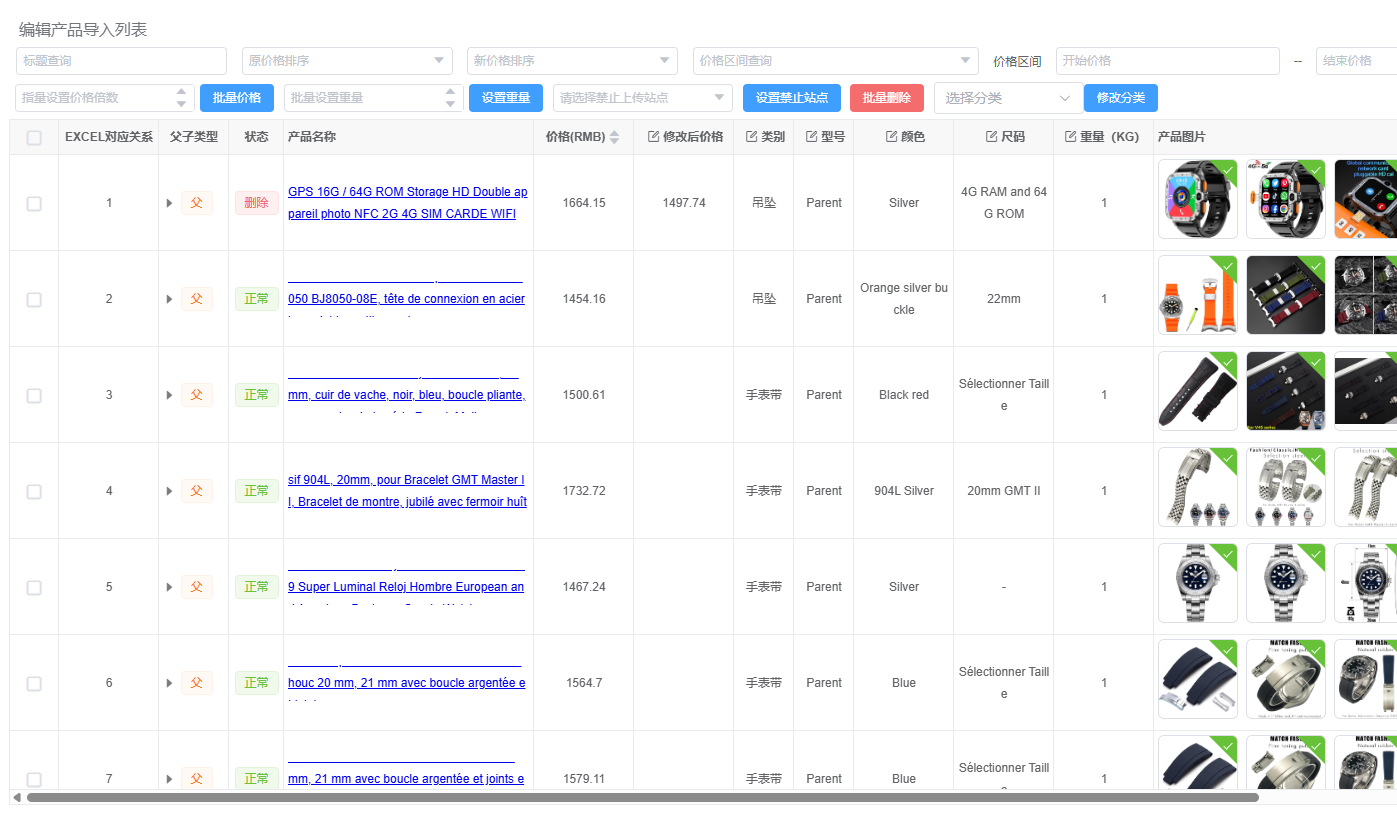Check the checkbox for row 1

(x=34, y=203)
